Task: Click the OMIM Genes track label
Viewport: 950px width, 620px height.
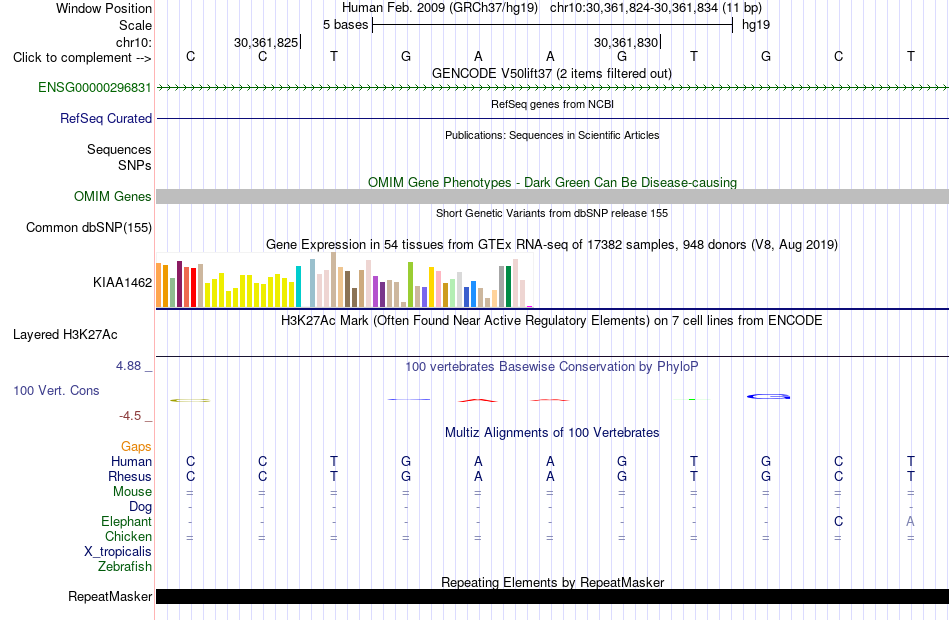Action: tap(113, 196)
